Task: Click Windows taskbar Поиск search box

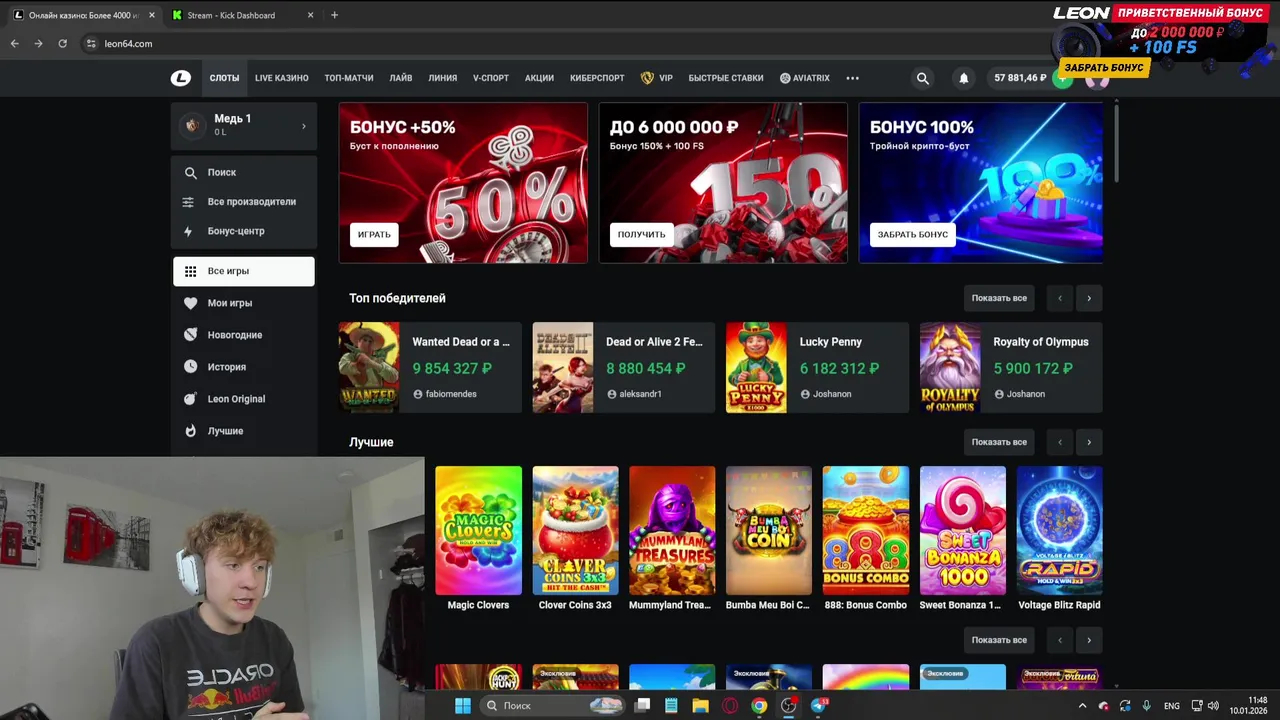Action: 552,706
